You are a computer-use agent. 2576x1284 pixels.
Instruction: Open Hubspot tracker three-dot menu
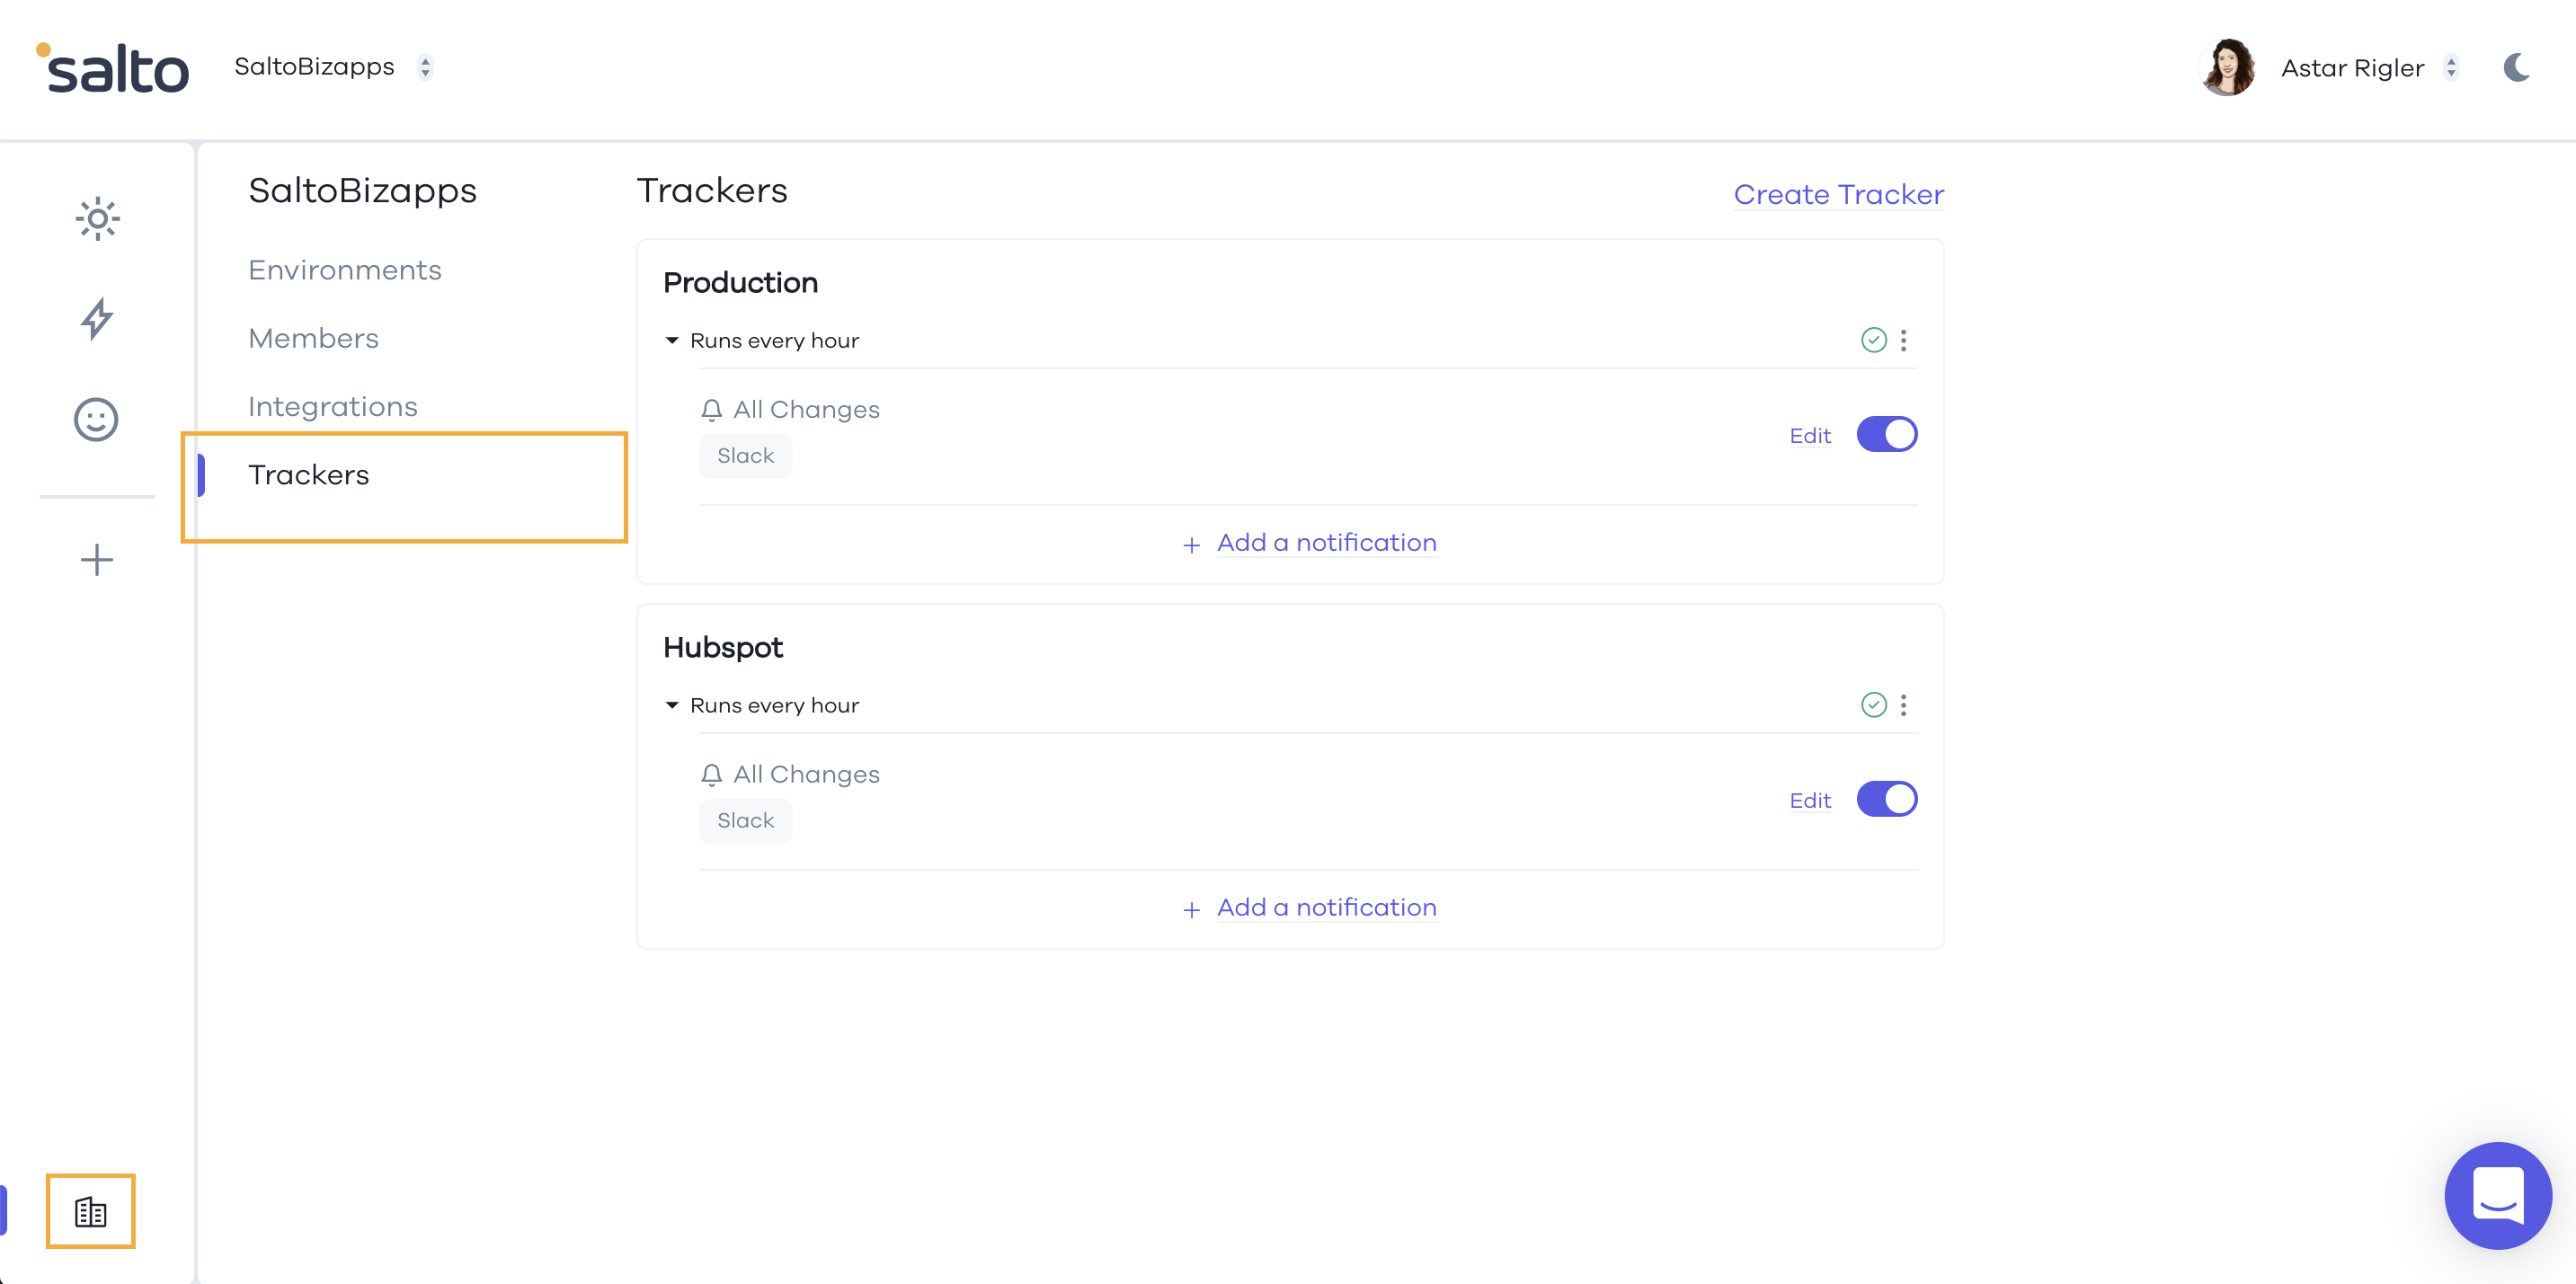tap(1904, 706)
